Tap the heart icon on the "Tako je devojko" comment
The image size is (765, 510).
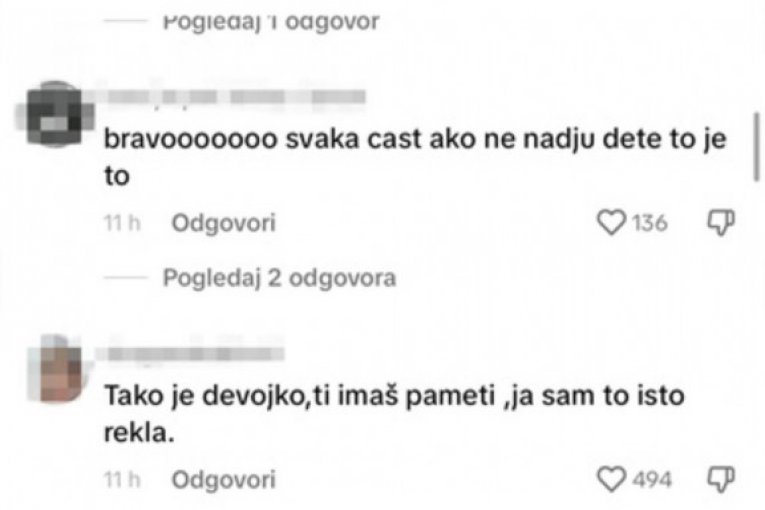pos(611,479)
